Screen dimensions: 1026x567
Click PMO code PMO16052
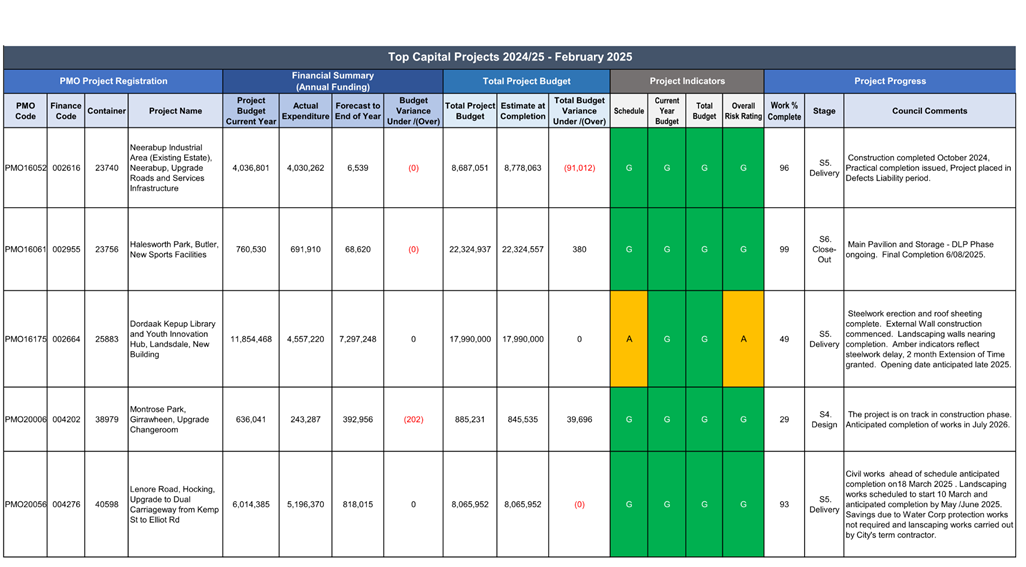coord(26,168)
